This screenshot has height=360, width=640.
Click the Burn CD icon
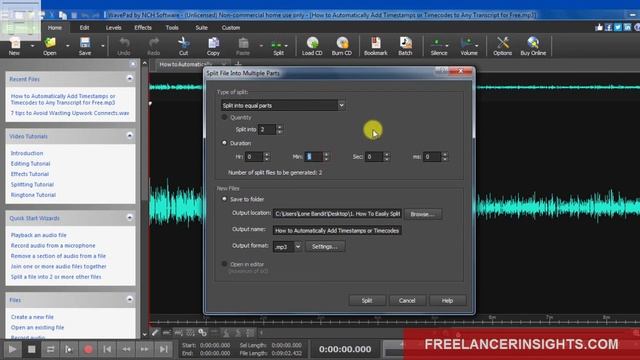[342, 46]
